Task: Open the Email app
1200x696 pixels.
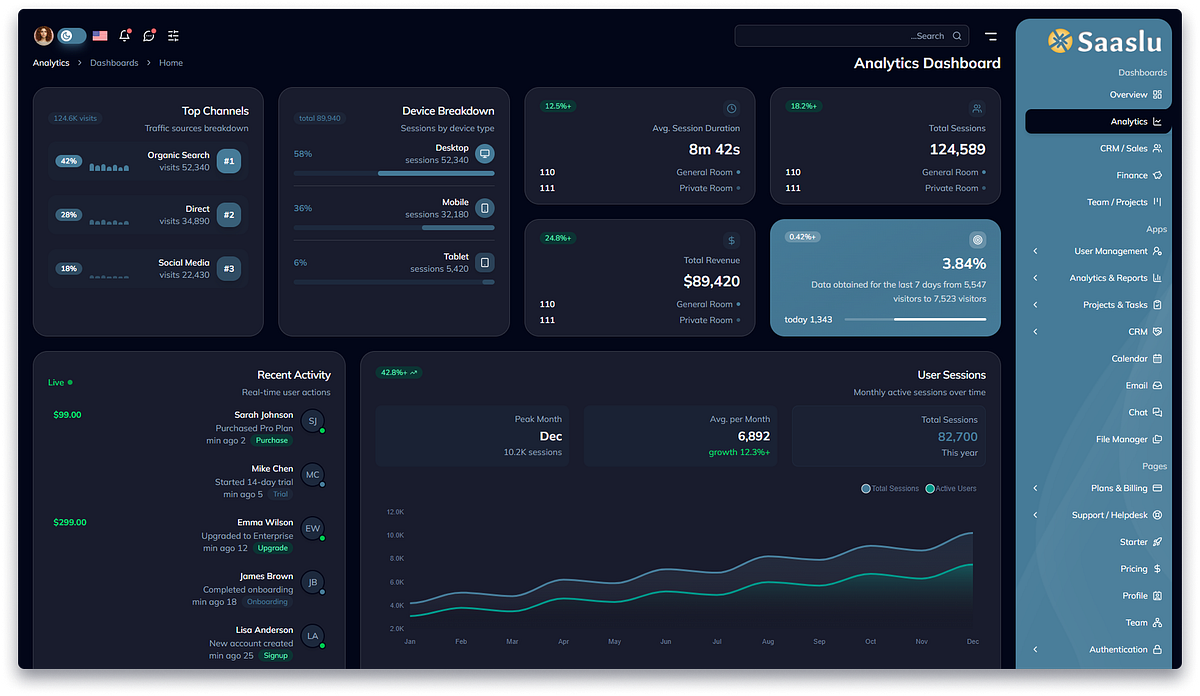Action: pyautogui.click(x=1097, y=386)
